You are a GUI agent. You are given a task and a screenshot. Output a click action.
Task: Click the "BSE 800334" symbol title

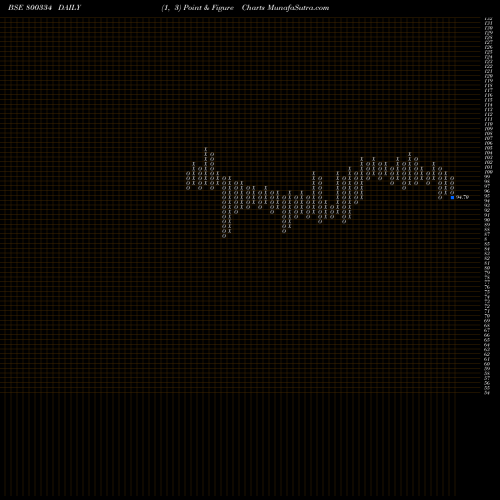coord(30,8)
